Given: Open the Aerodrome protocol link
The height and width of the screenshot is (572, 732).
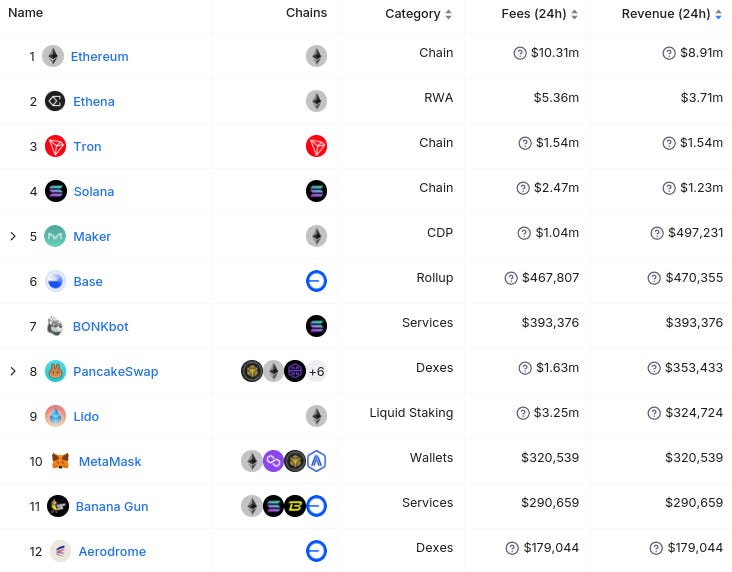Looking at the screenshot, I should click(112, 551).
